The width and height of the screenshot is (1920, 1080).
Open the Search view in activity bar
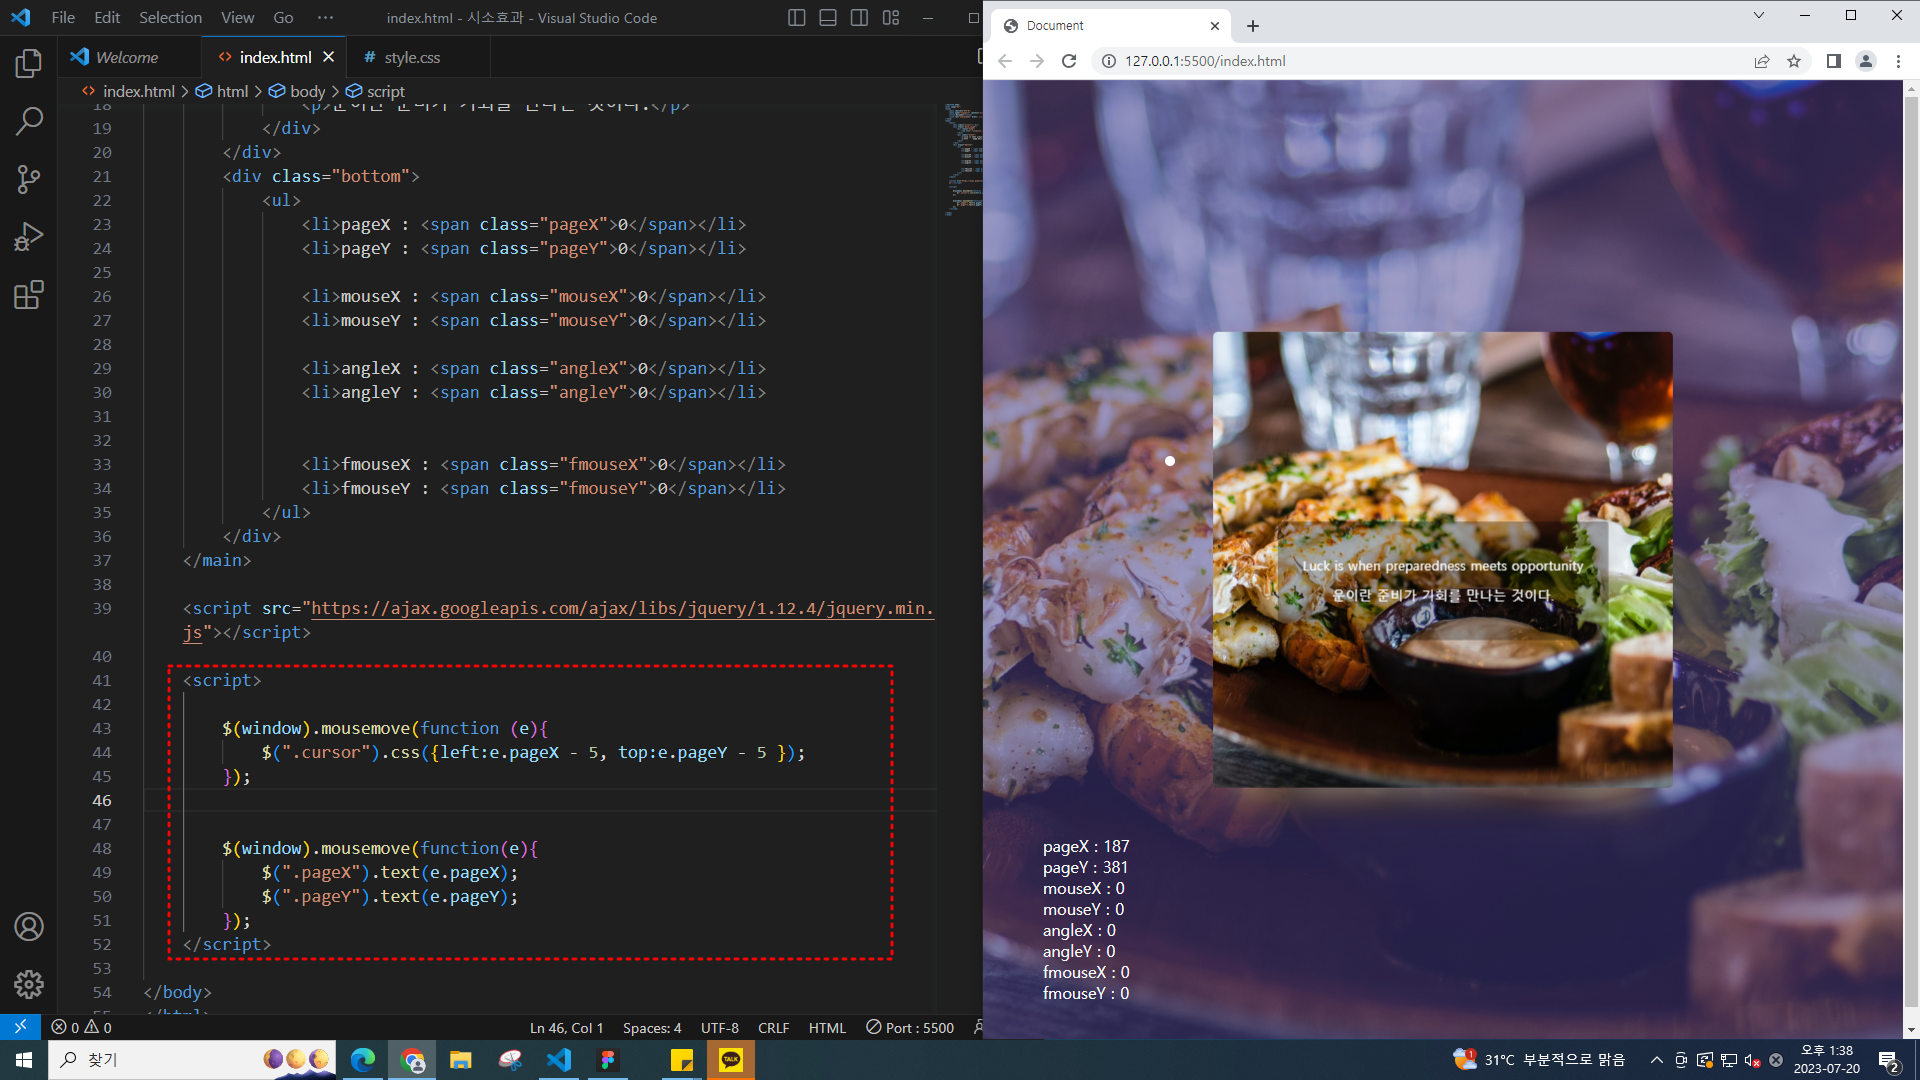coord(29,121)
